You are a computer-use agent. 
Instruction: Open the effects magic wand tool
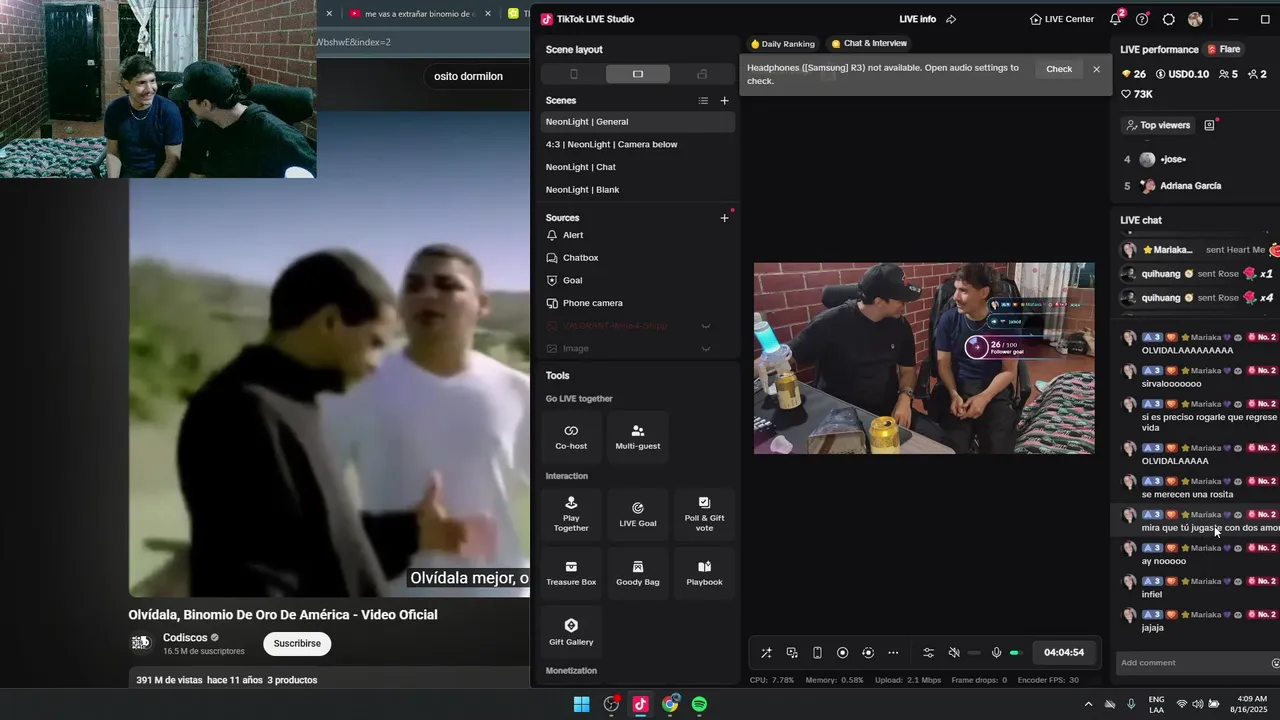pyautogui.click(x=766, y=653)
